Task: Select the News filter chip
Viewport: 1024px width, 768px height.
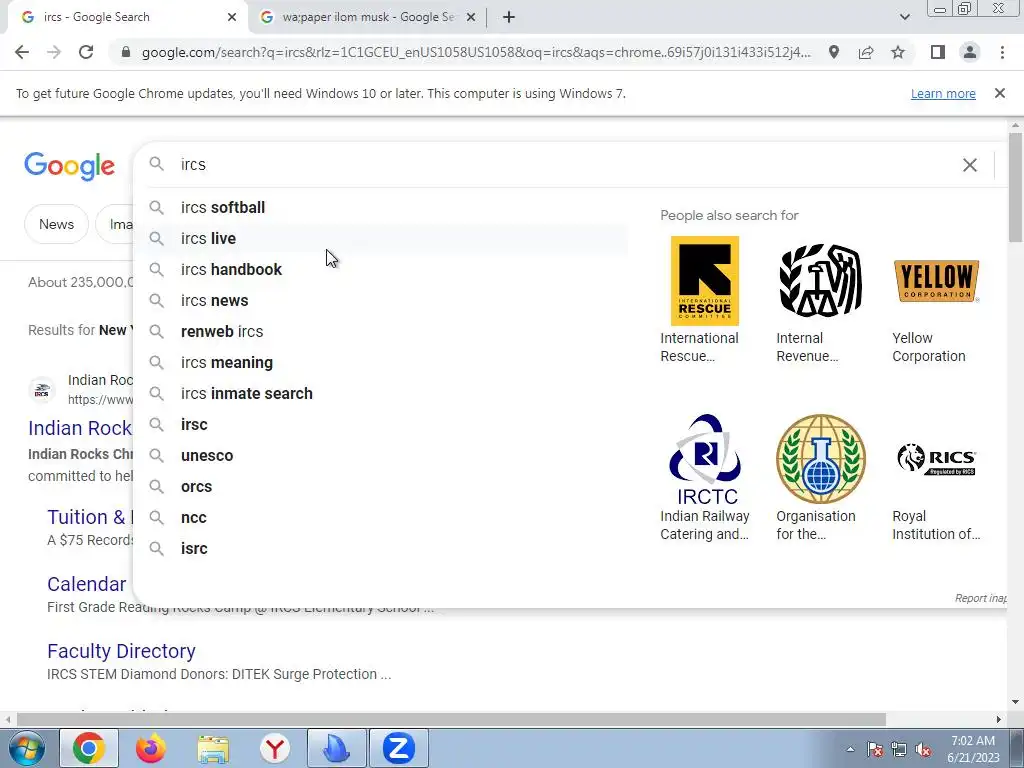Action: click(56, 224)
